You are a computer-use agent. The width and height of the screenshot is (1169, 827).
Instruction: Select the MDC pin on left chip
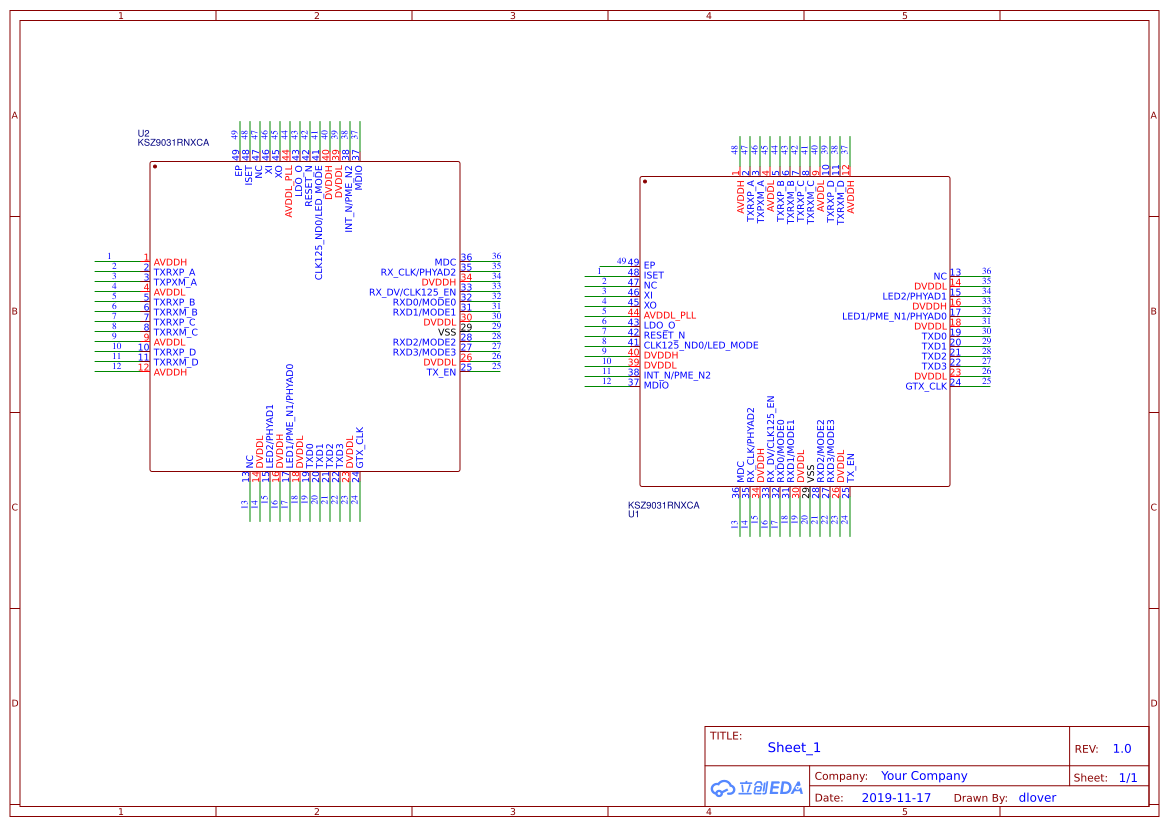point(445,262)
